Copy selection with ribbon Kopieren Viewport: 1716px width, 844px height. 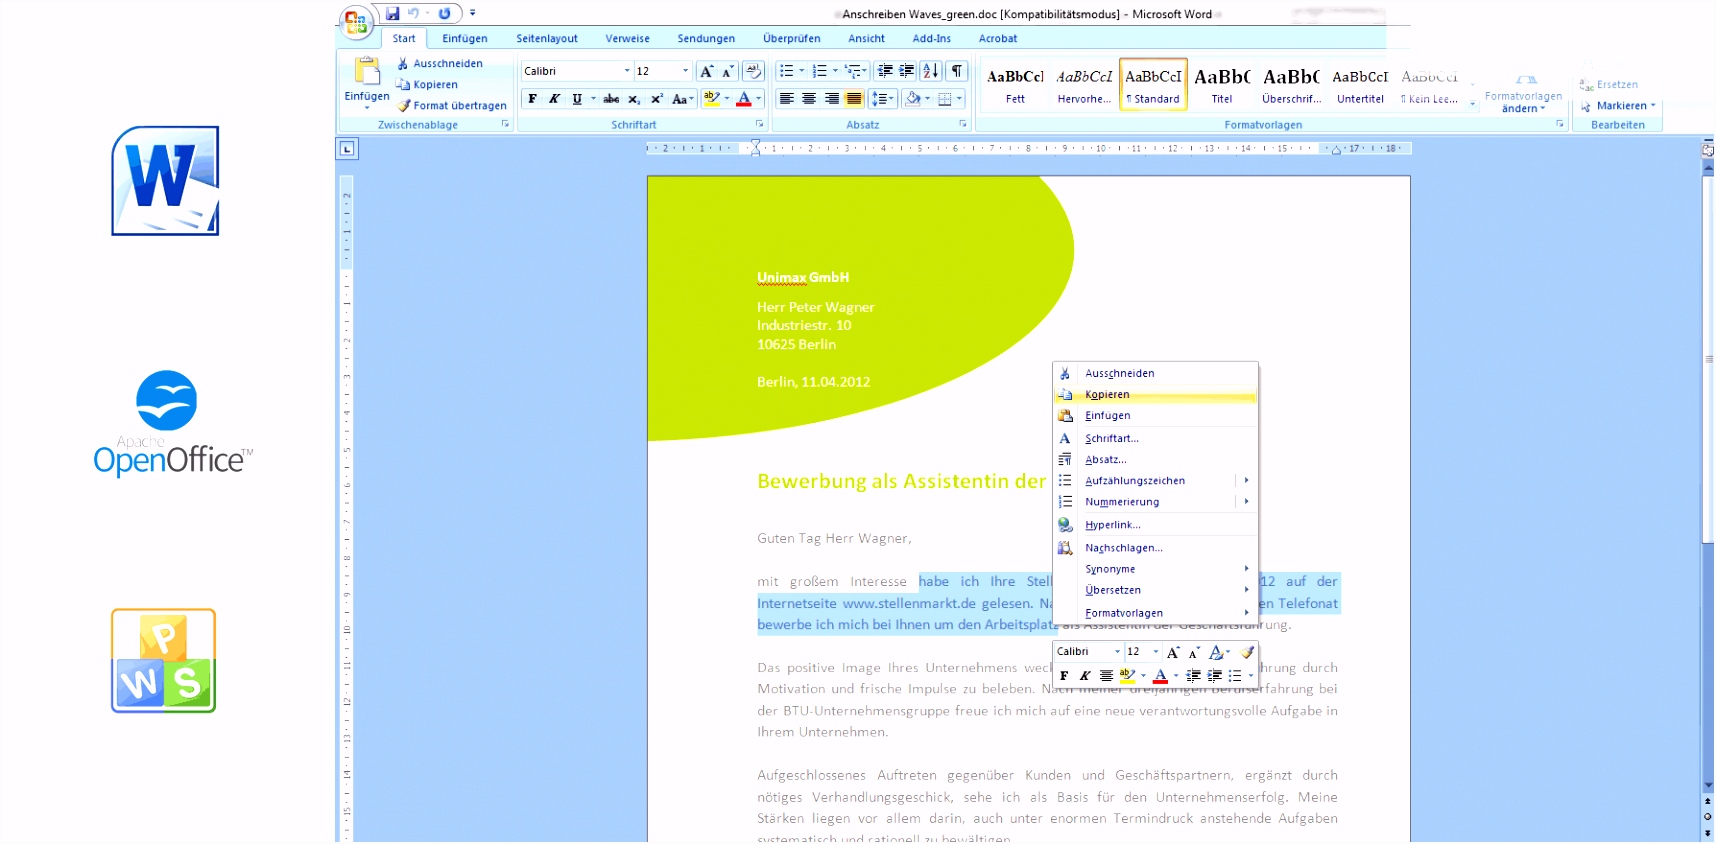pos(427,84)
